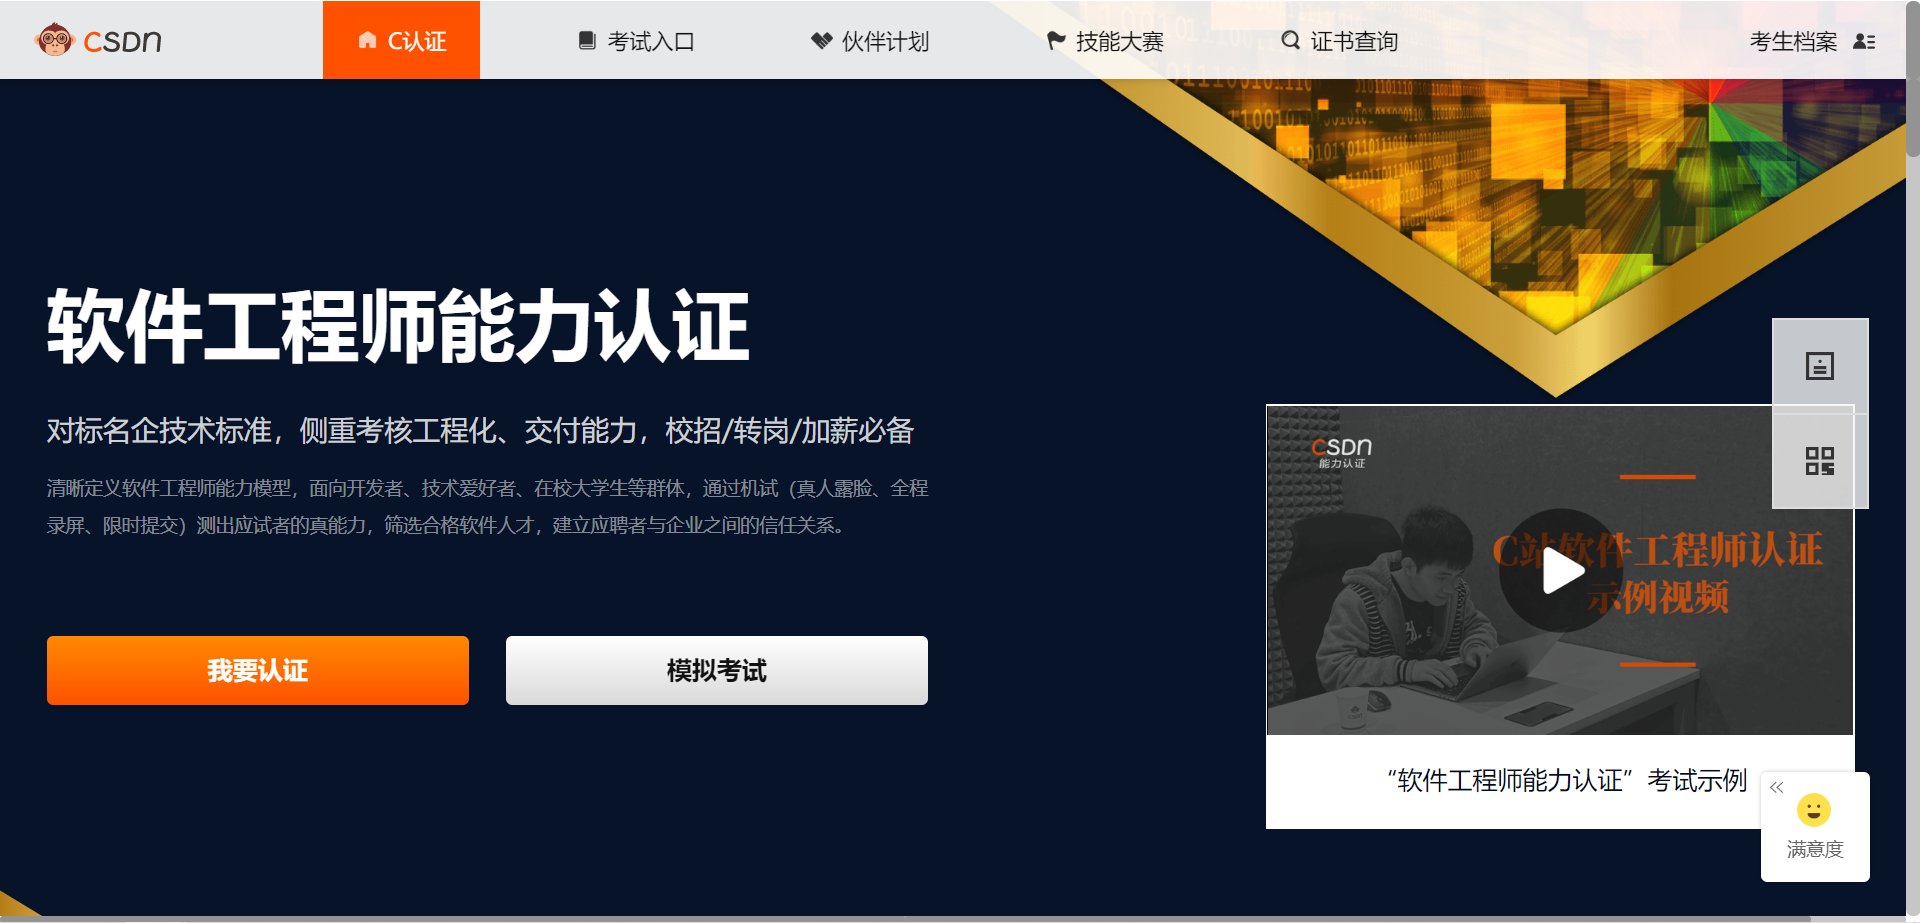This screenshot has height=923, width=1920.
Task: Click the smiley satisfaction face icon
Action: (x=1814, y=809)
